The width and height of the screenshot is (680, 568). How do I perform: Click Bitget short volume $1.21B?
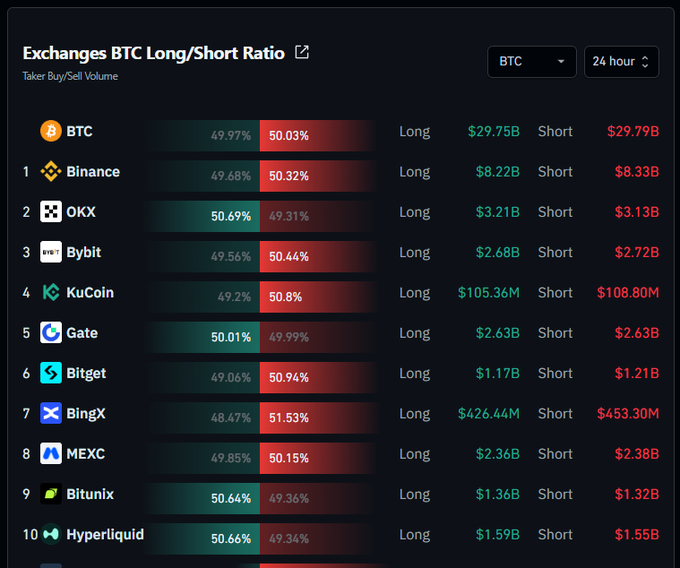(637, 373)
